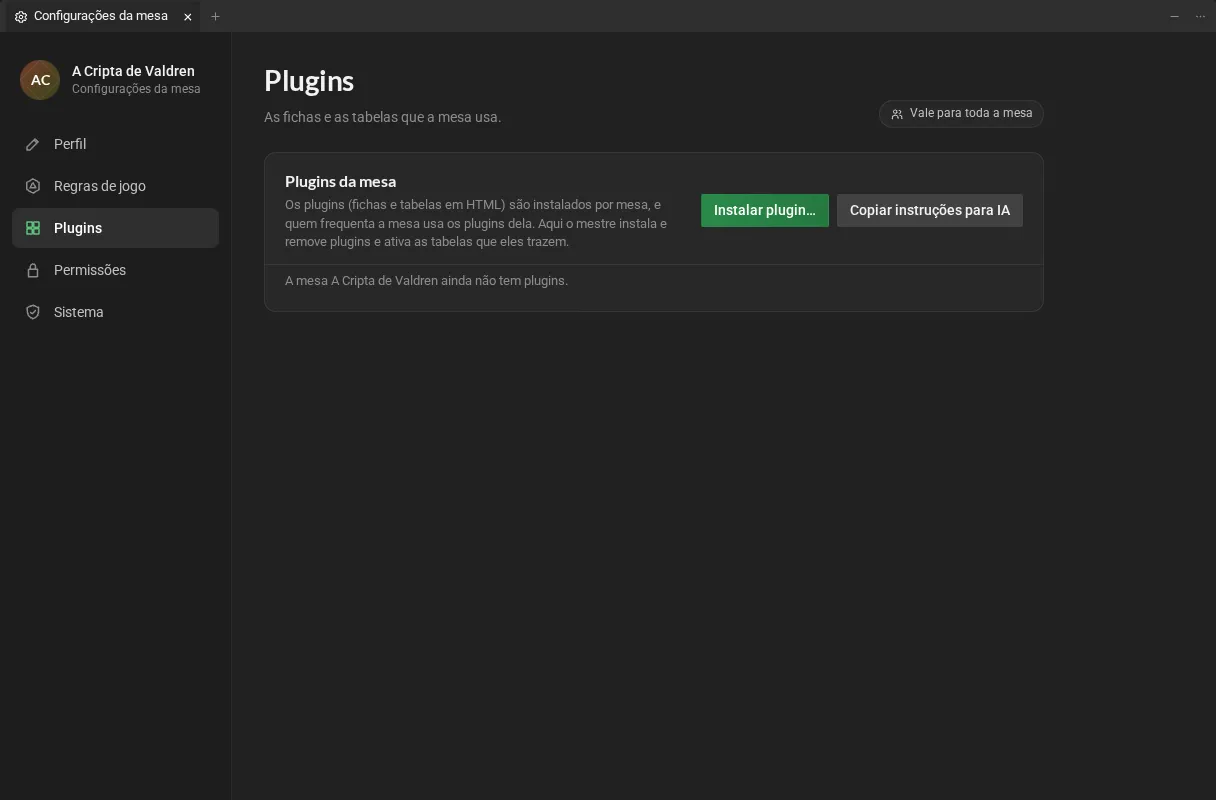Click the green Plugins grid icon
Image resolution: width=1216 pixels, height=800 pixels.
33,228
